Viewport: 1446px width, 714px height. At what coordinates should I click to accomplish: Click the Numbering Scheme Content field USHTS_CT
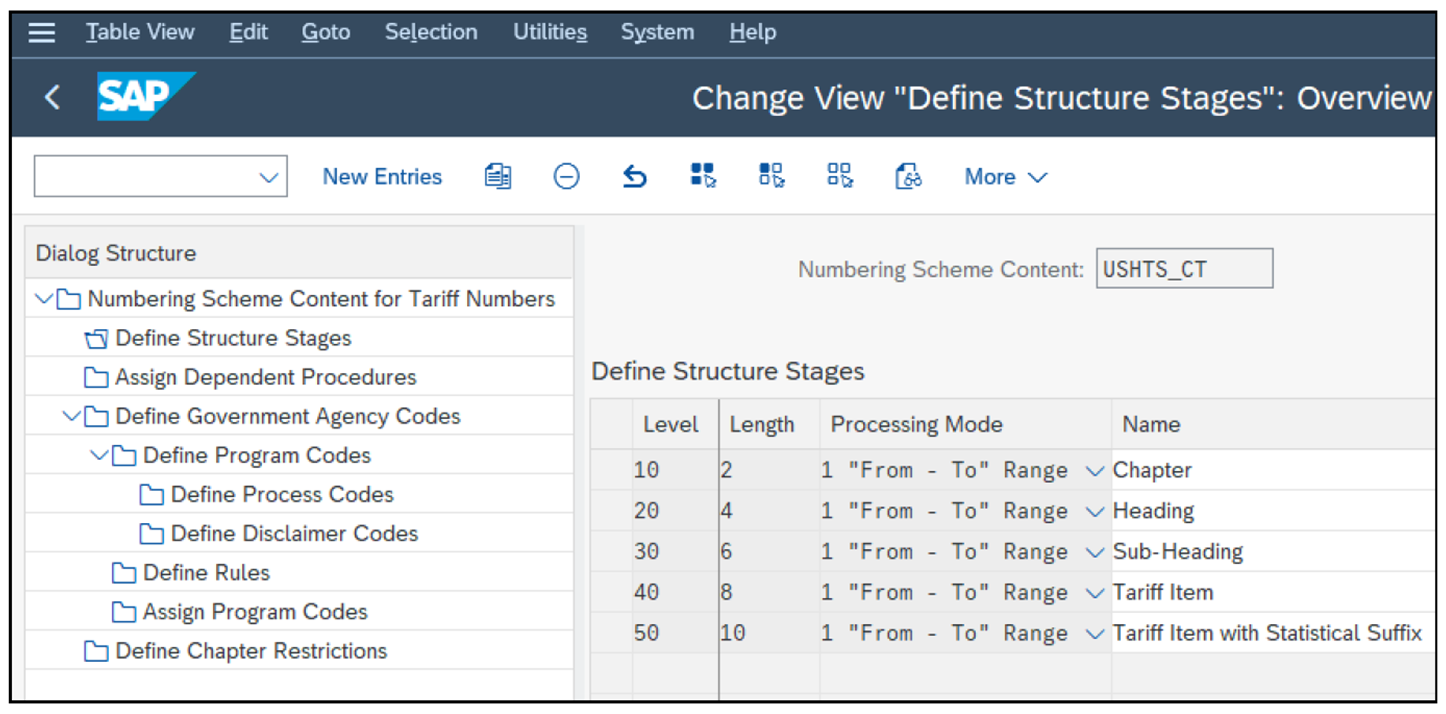pyautogui.click(x=1184, y=269)
